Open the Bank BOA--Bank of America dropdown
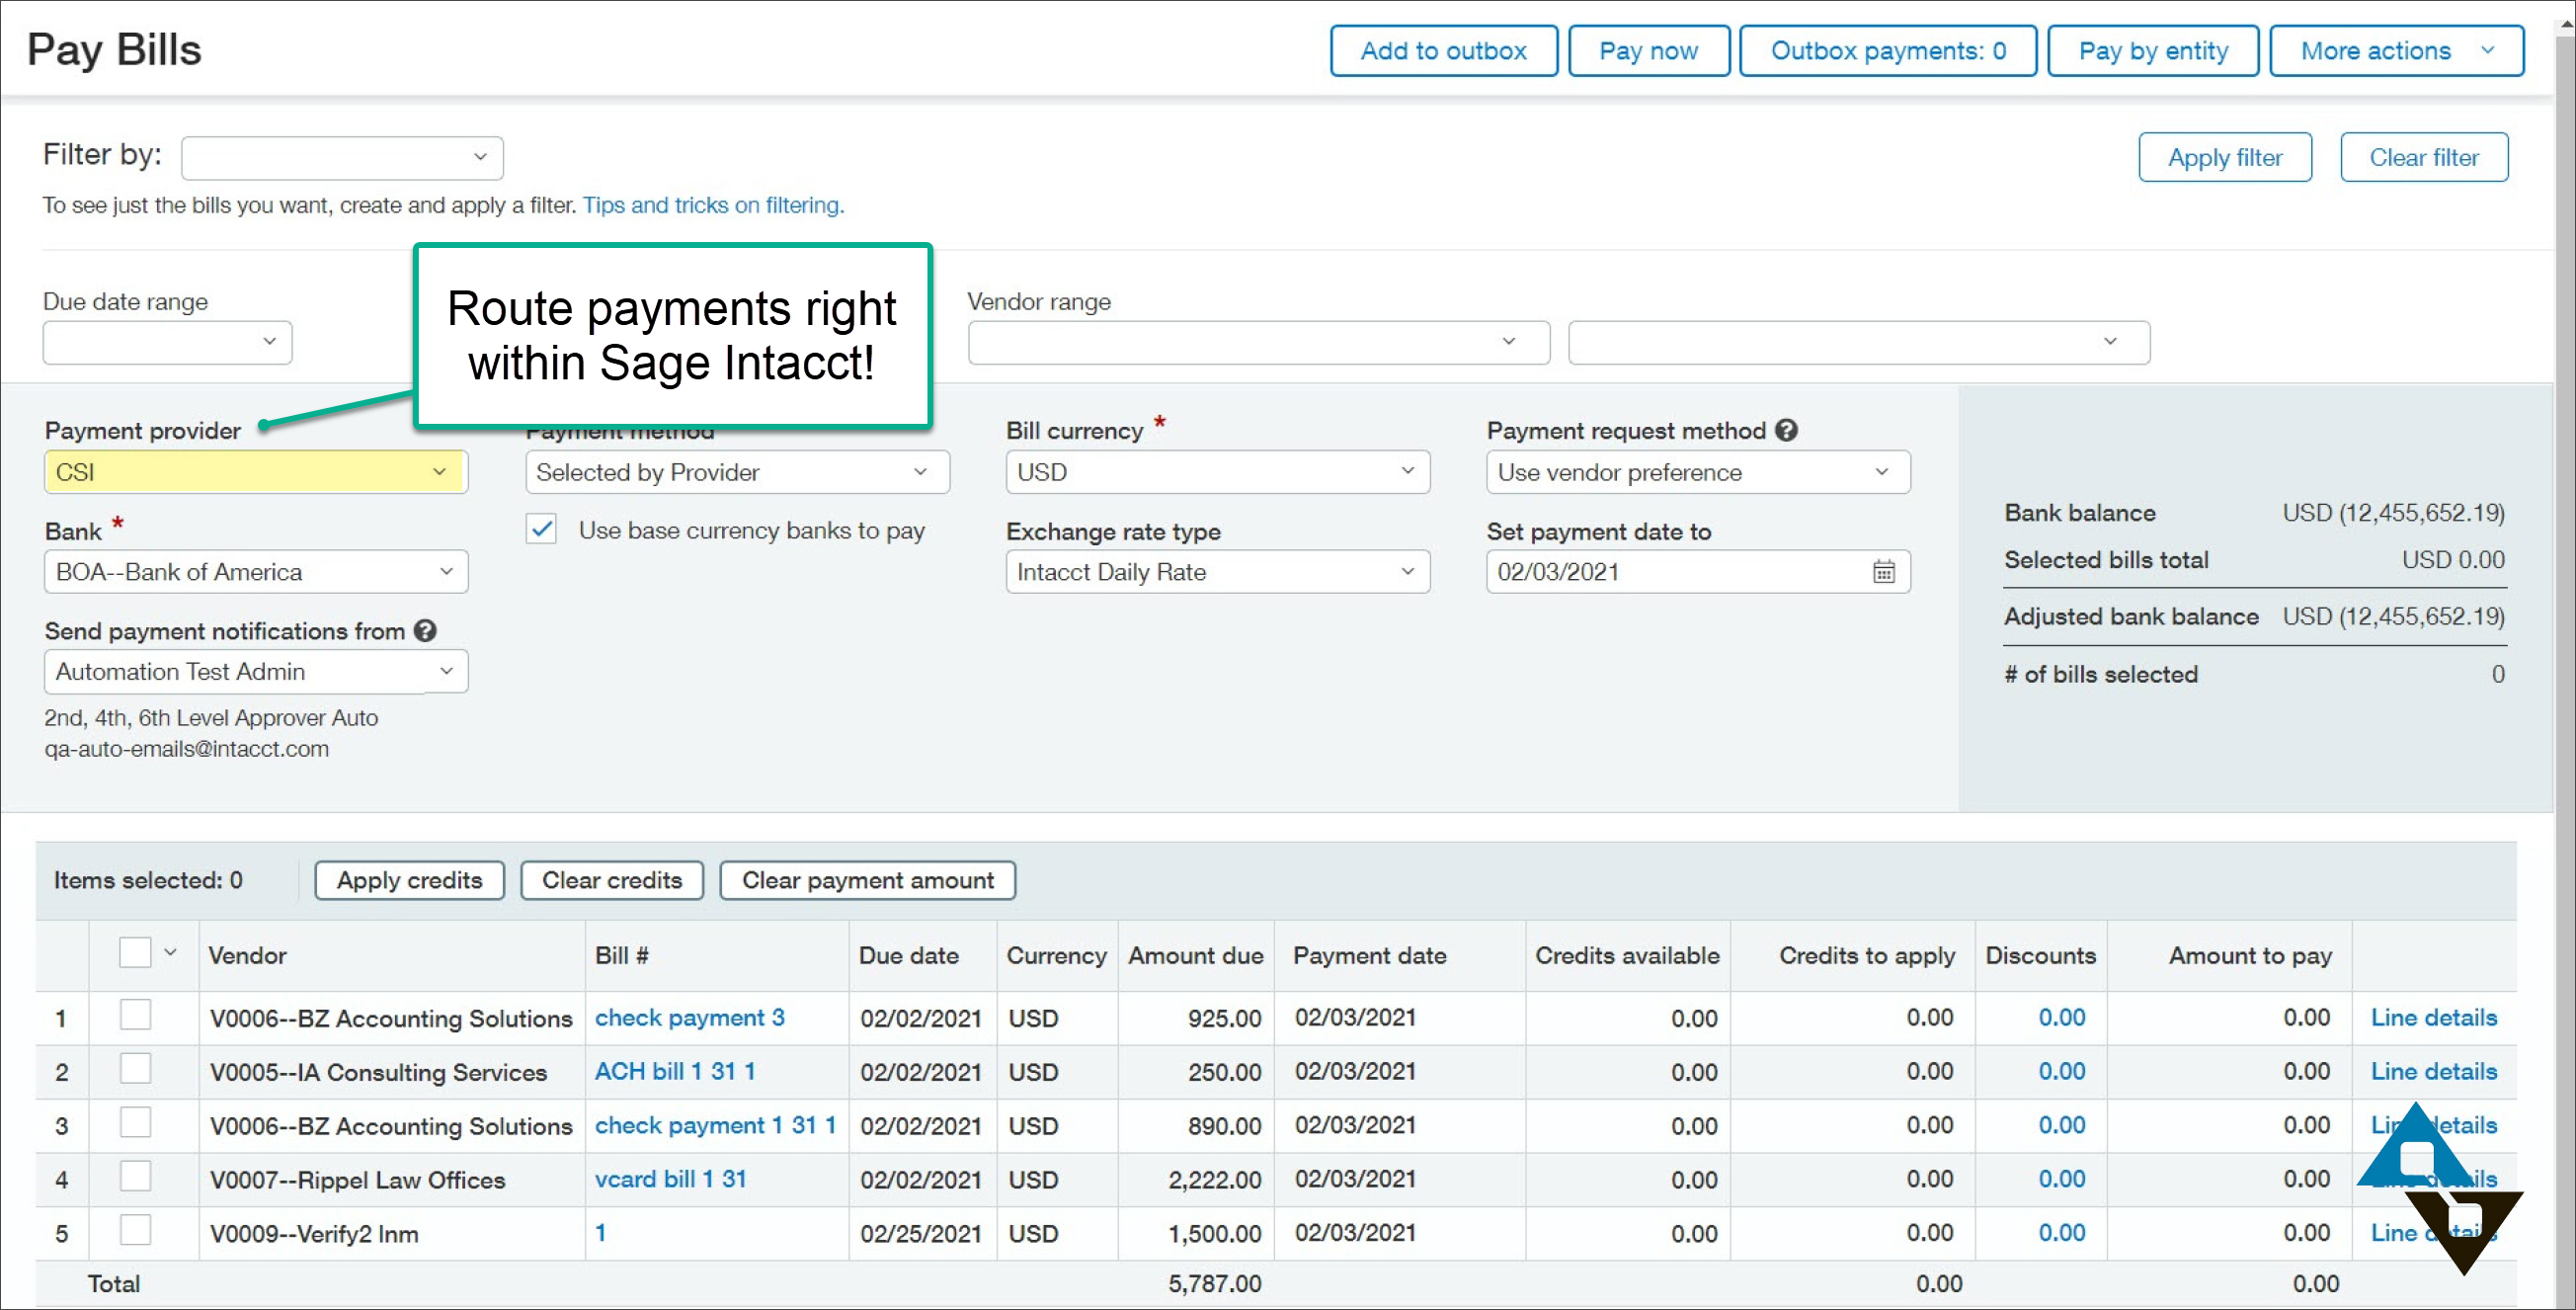Screen dimensions: 2576x1310 pyautogui.click(x=256, y=572)
